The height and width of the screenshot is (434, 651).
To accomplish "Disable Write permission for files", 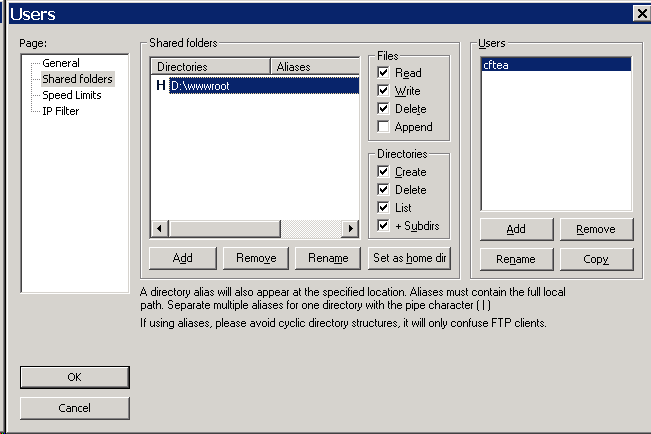I will 384,91.
